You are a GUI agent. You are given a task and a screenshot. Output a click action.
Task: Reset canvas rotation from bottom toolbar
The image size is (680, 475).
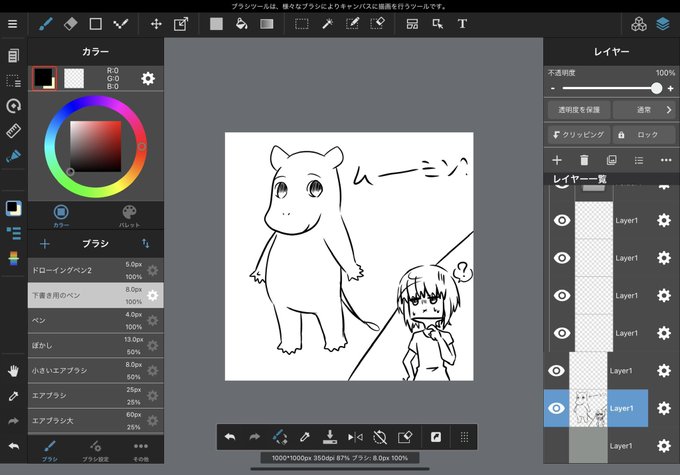click(380, 437)
